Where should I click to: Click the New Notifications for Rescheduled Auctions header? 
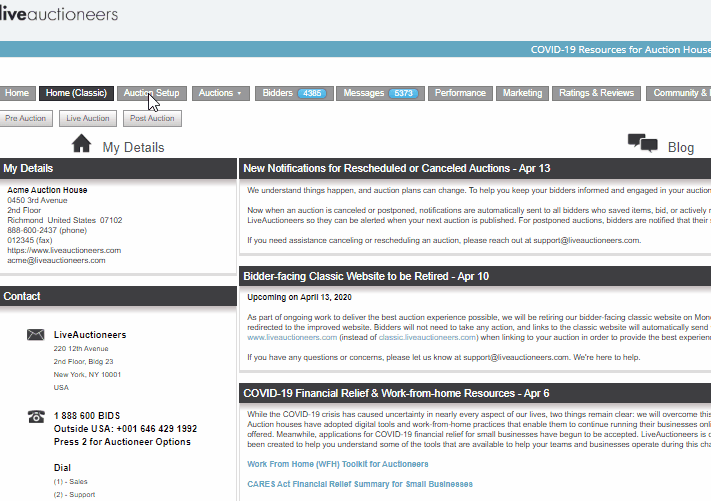coord(475,168)
